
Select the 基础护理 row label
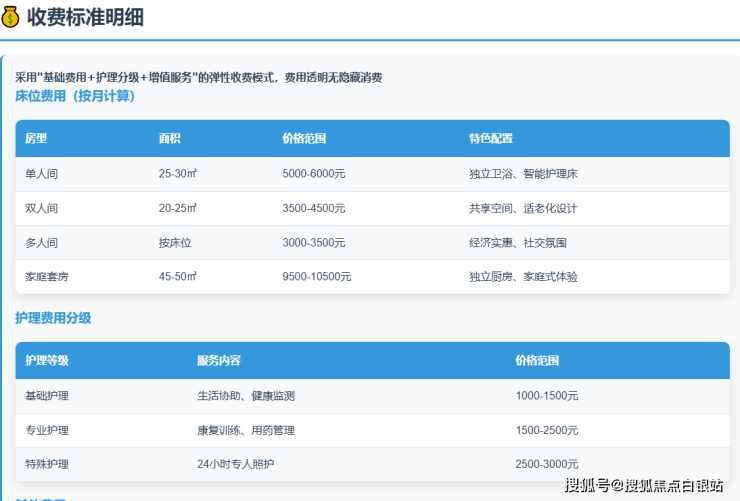[x=47, y=396]
